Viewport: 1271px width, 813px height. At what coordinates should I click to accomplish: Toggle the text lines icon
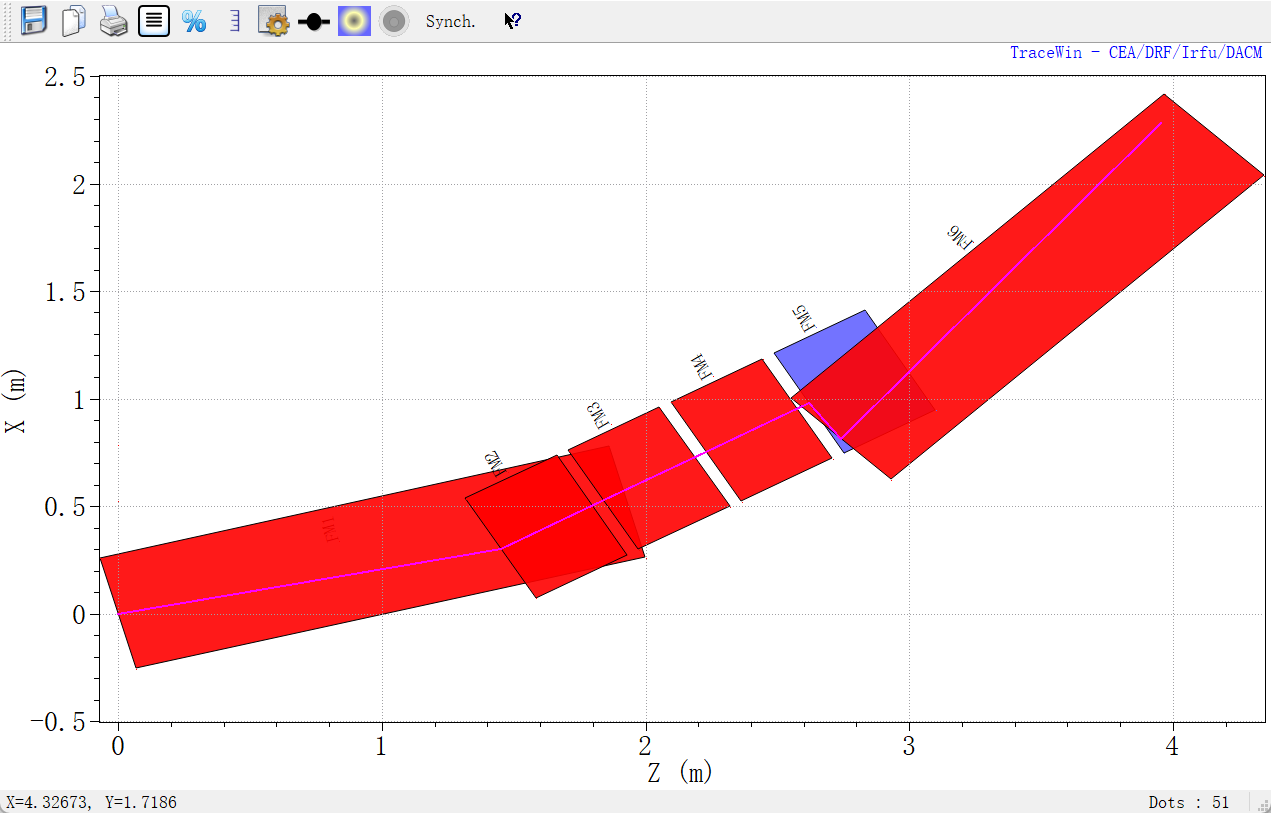153,21
